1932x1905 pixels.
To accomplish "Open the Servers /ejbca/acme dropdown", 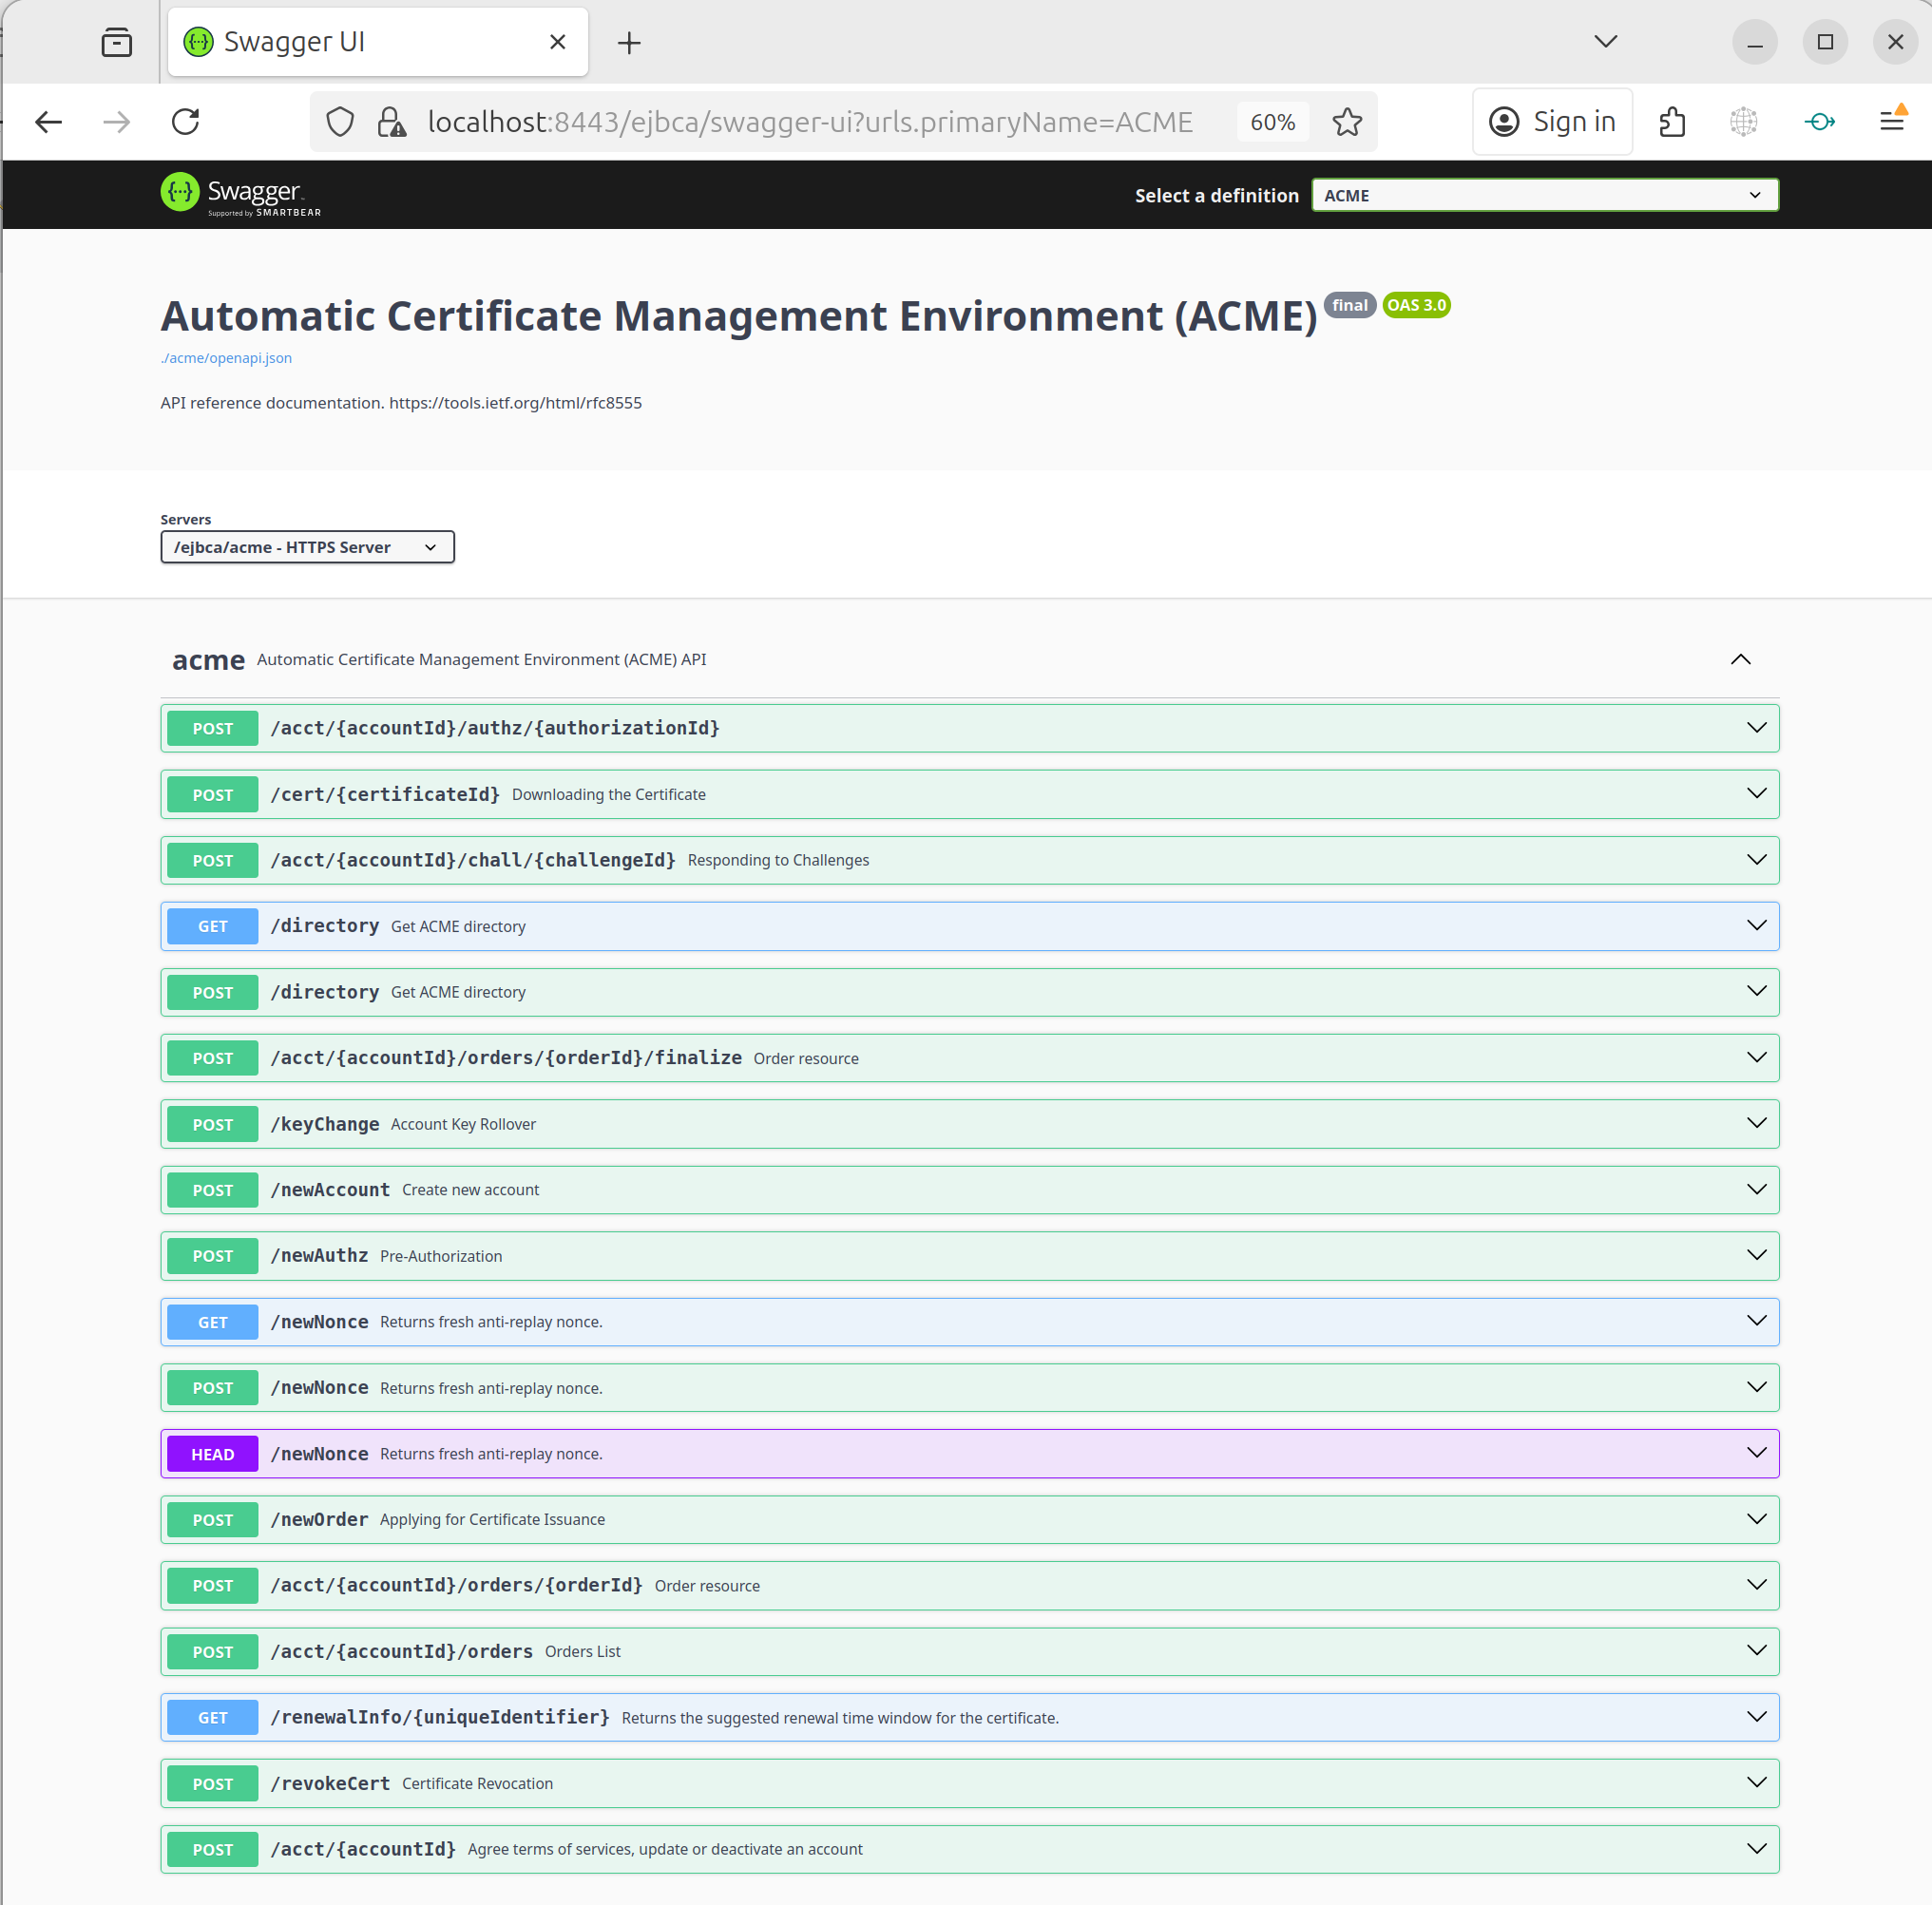I will coord(307,547).
